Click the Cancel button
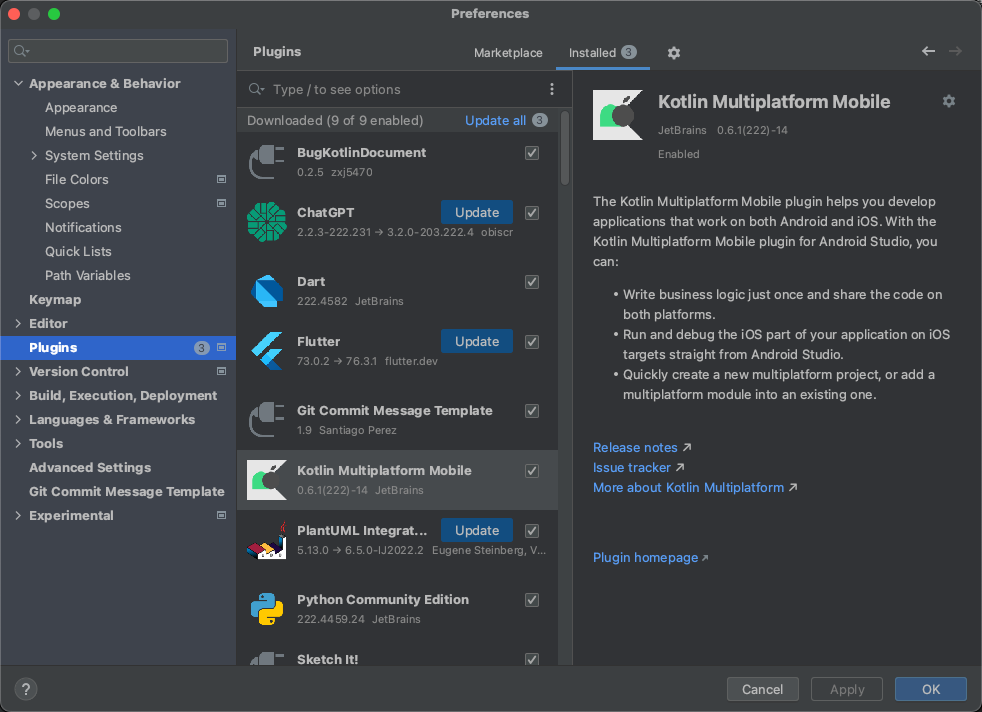The width and height of the screenshot is (982, 712). tap(762, 689)
